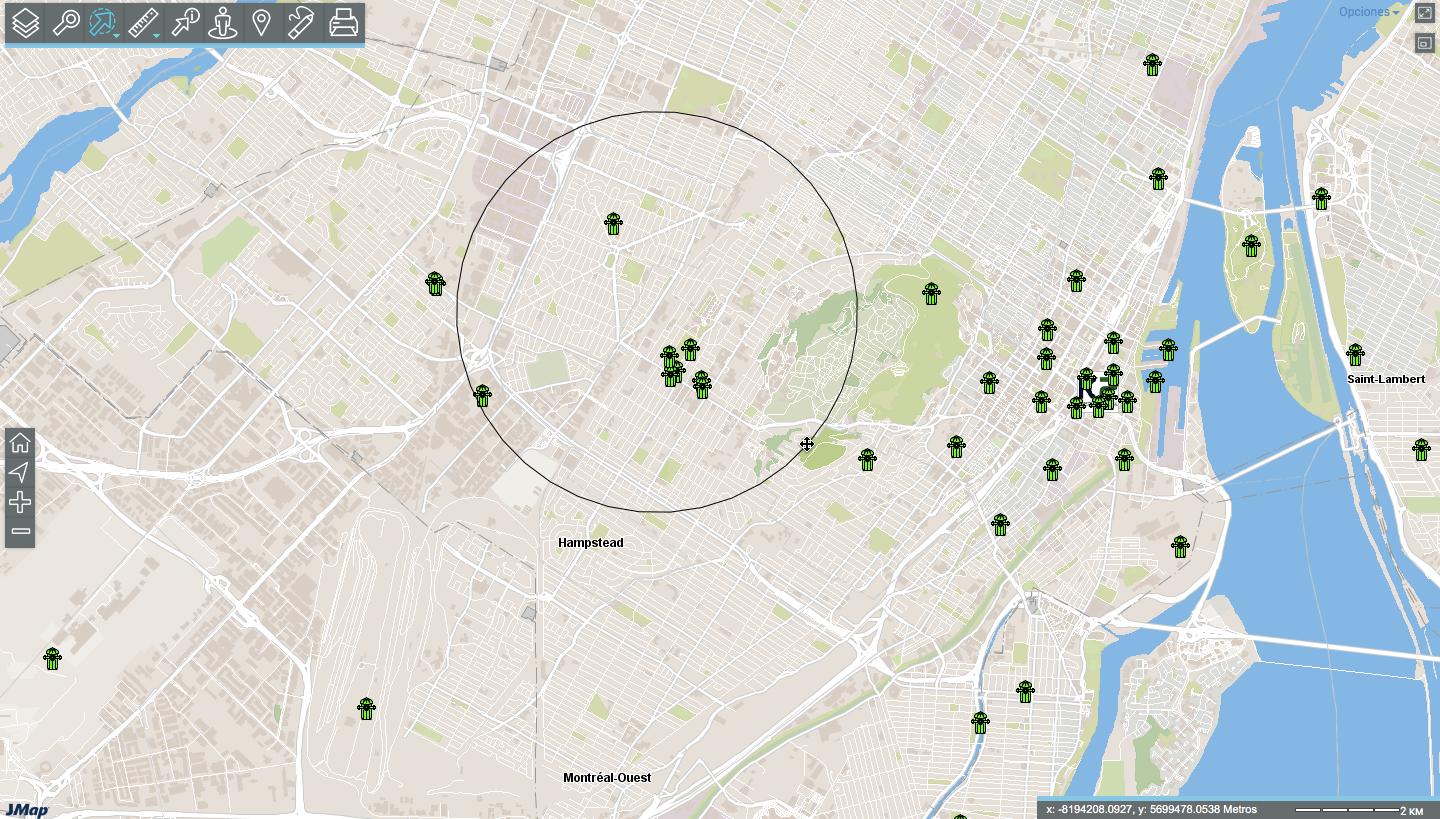Go to the home map extent
The width and height of the screenshot is (1440, 819).
20,443
